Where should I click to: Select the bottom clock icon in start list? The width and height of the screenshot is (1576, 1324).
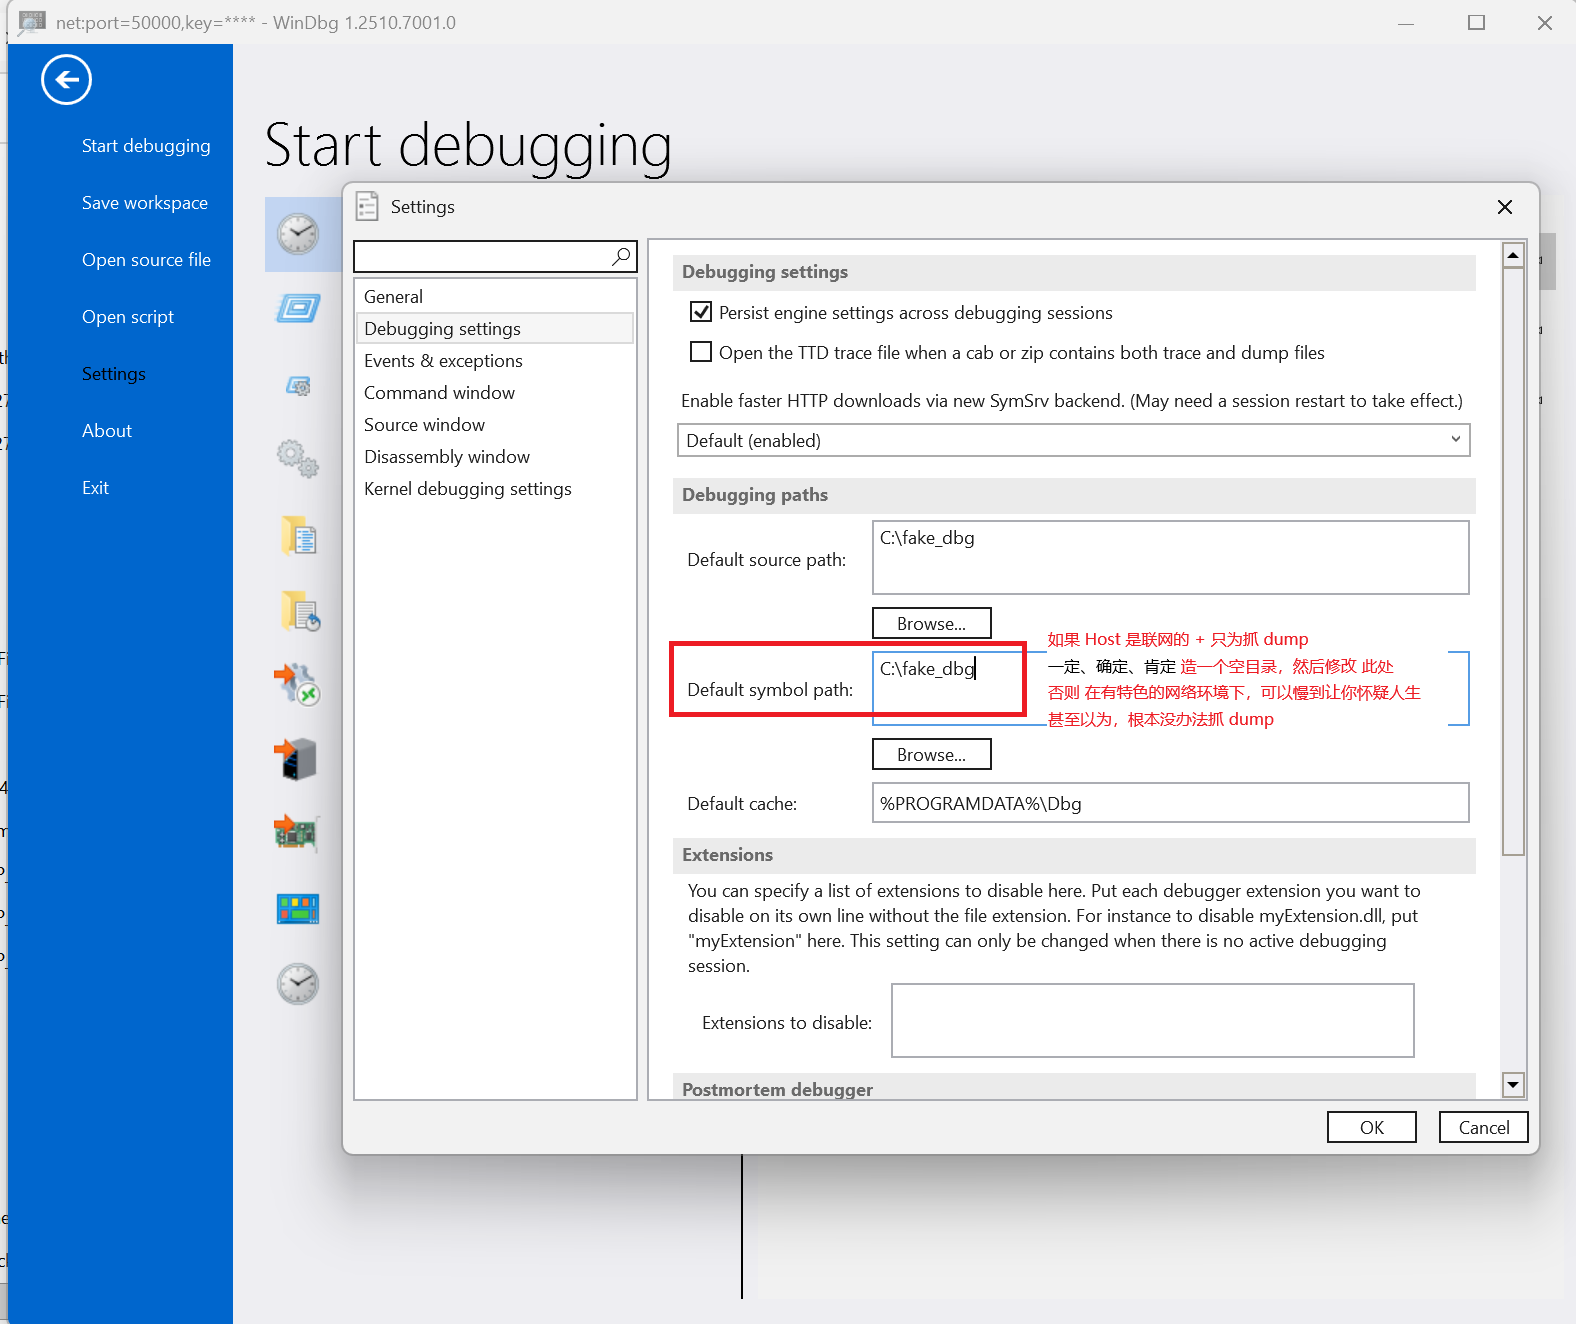point(298,984)
